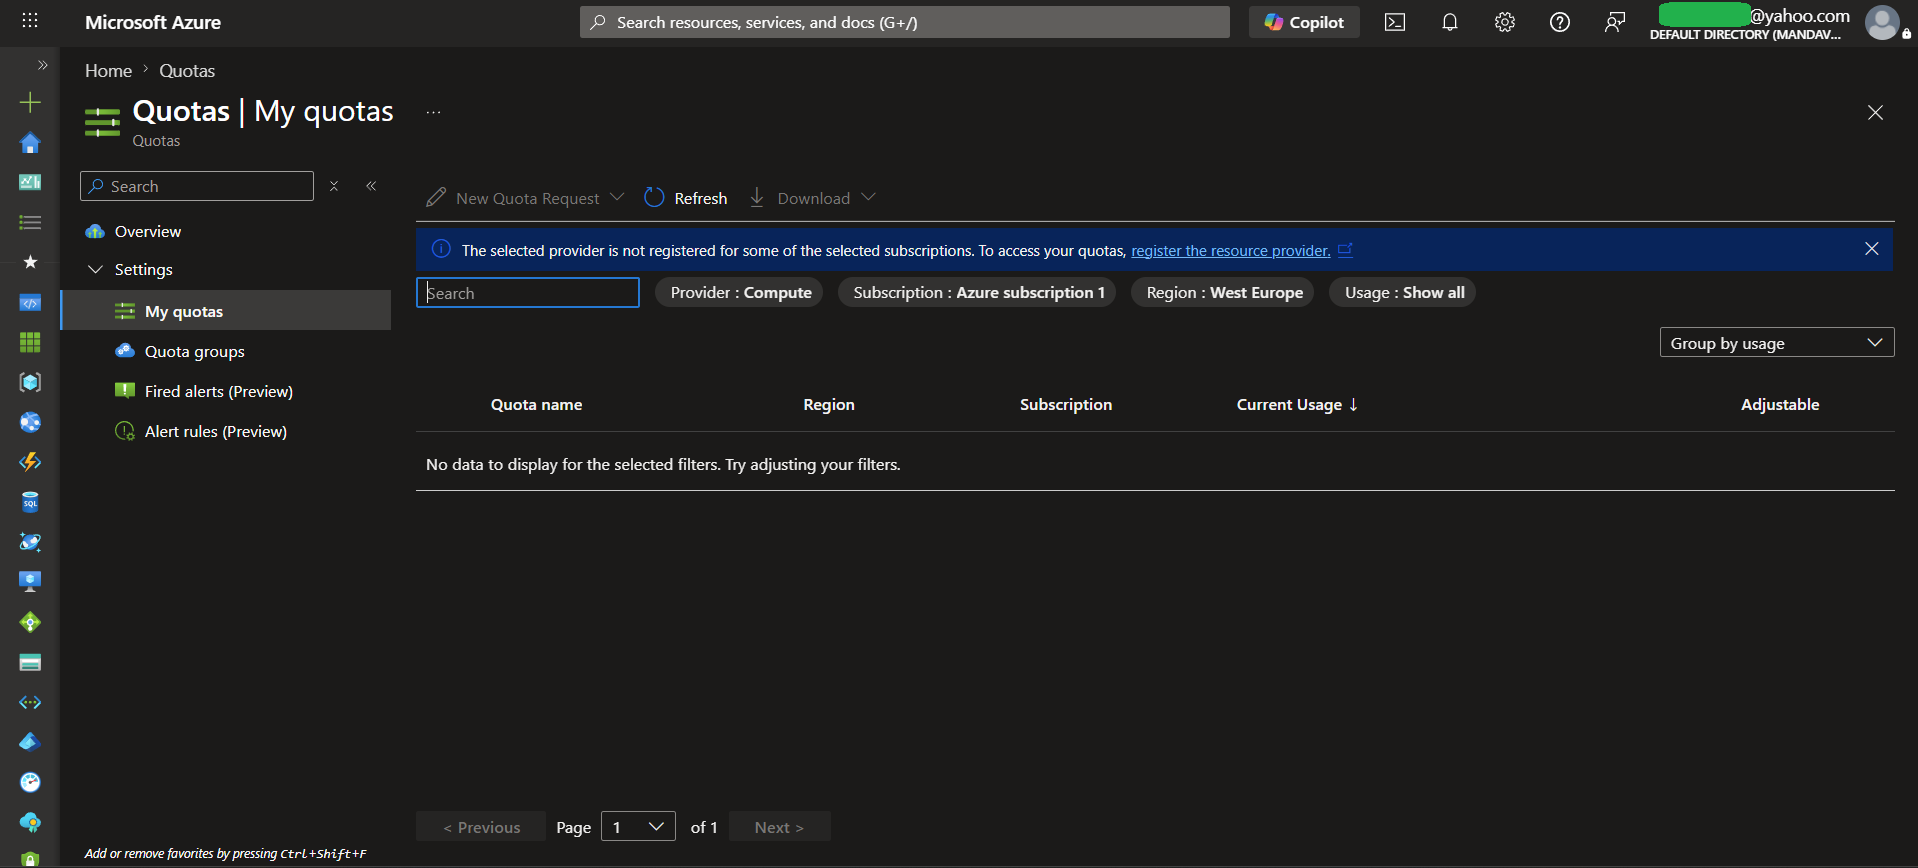
Task: Click the Quotas breadcrumb link
Action: pyautogui.click(x=187, y=71)
